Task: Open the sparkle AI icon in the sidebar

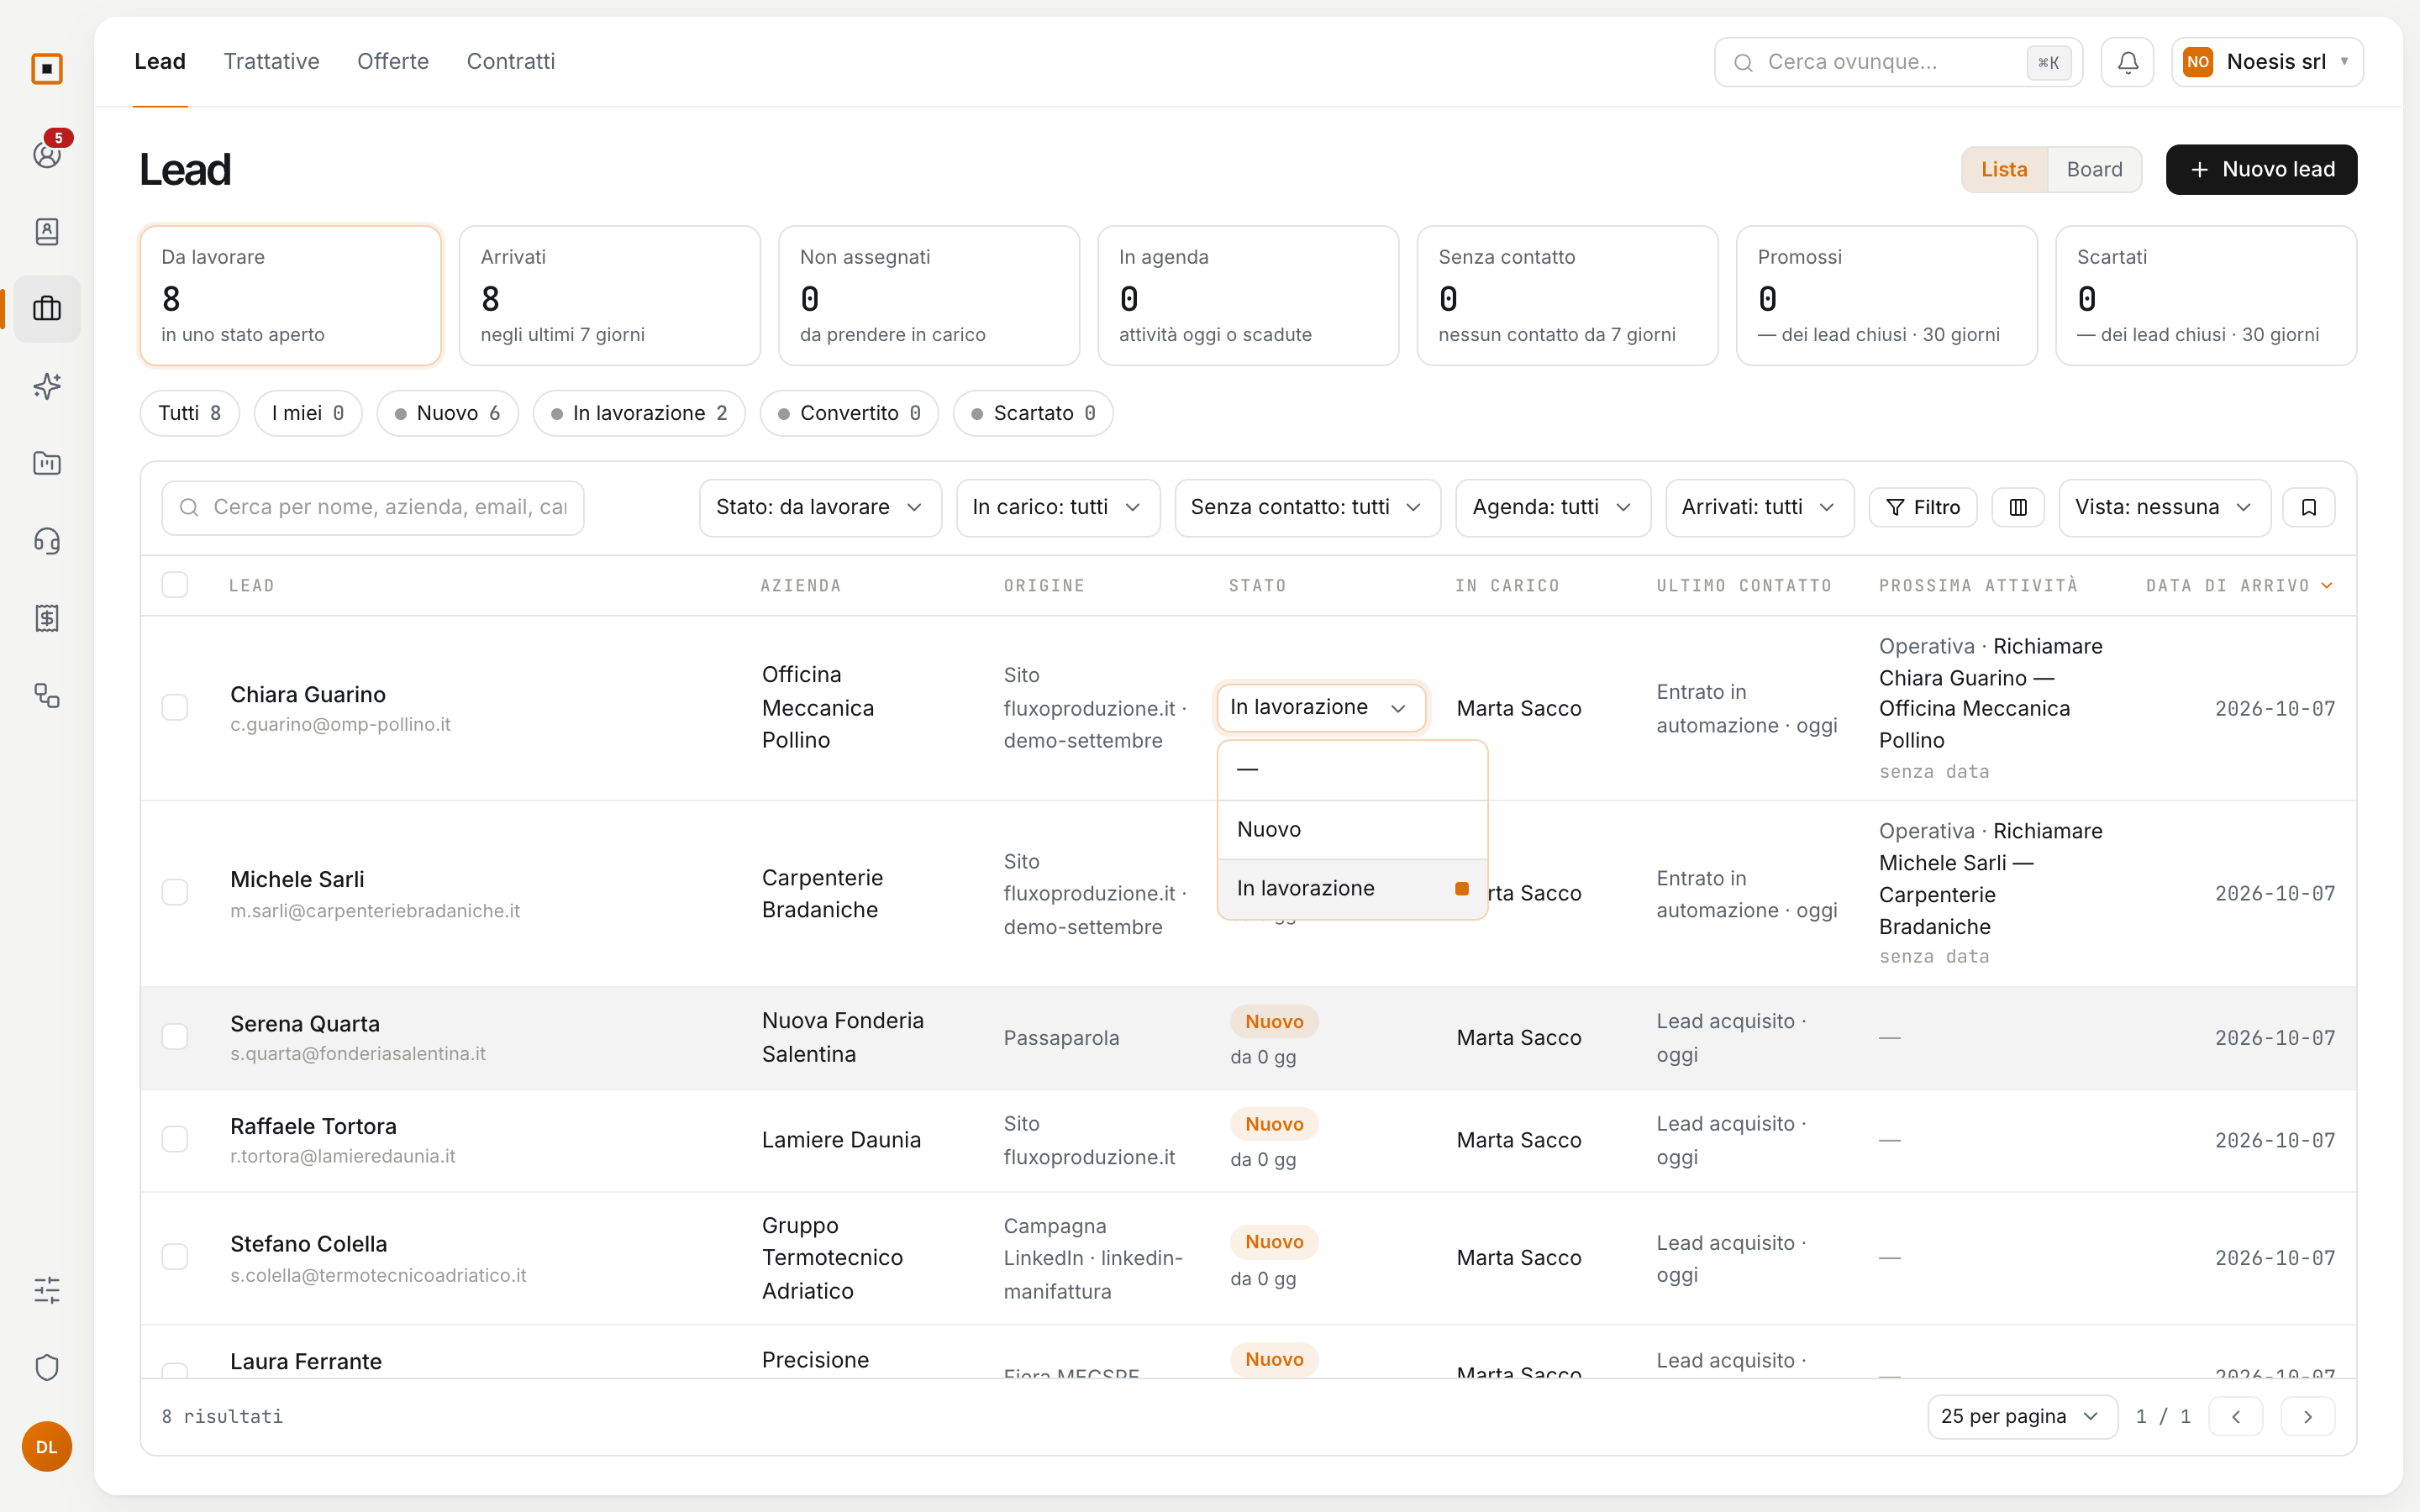Action: pyautogui.click(x=47, y=386)
